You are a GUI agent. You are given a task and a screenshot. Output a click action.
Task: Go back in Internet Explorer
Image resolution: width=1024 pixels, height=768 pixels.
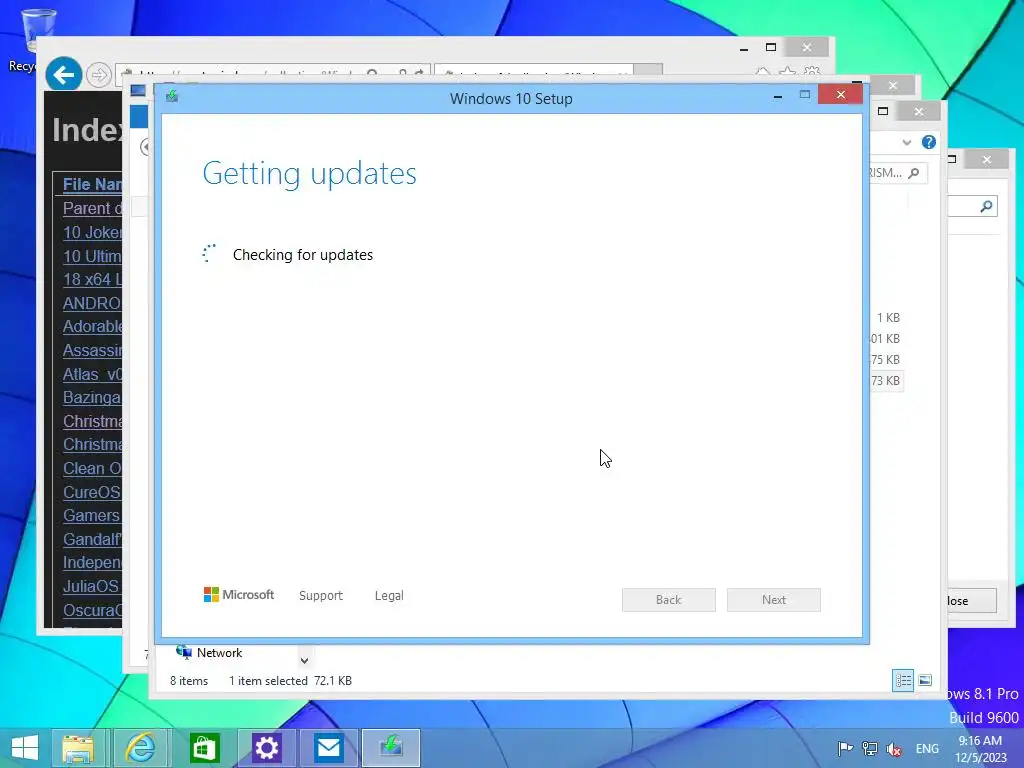click(x=63, y=75)
